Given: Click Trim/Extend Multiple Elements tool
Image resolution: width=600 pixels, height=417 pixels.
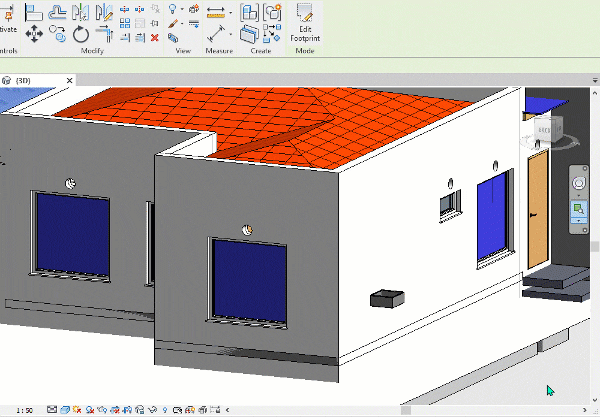Looking at the screenshot, I should (140, 37).
